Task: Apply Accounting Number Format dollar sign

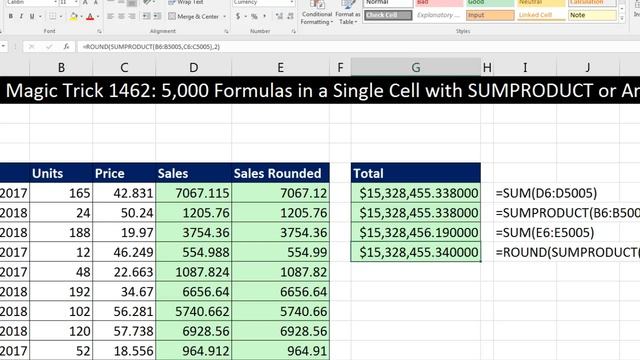Action: click(238, 16)
